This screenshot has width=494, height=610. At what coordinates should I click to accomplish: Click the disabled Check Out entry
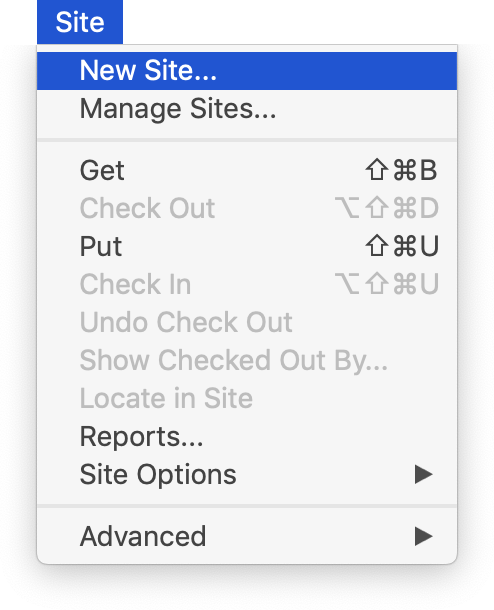click(247, 209)
